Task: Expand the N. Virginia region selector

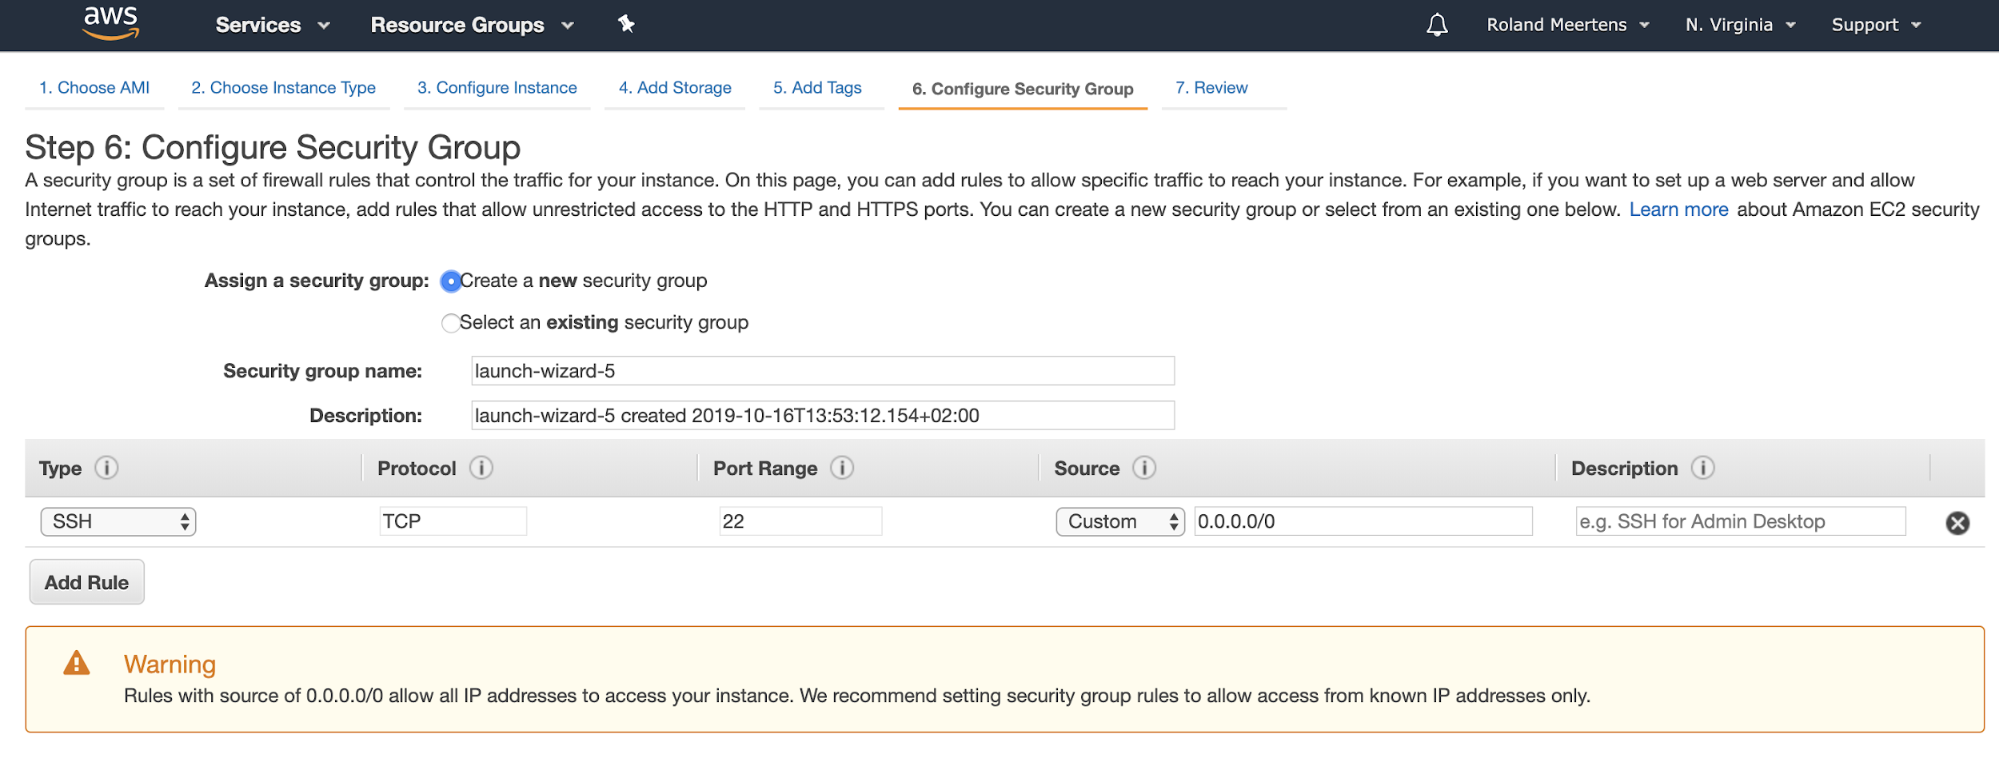Action: 1740,25
